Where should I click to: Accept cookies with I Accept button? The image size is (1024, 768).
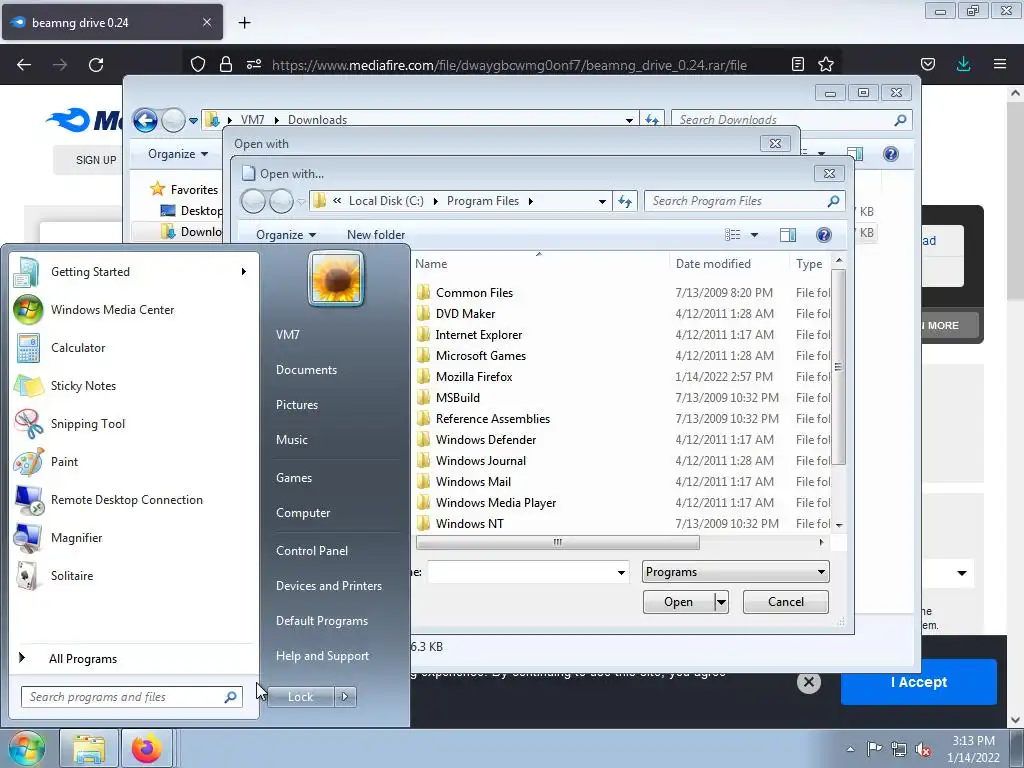pyautogui.click(x=919, y=682)
